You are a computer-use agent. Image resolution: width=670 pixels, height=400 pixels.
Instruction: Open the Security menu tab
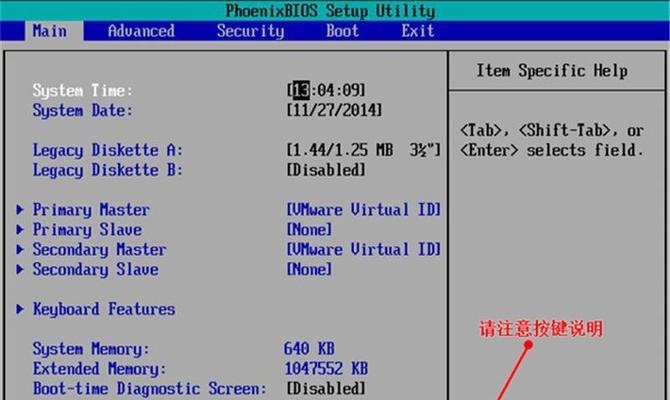[x=250, y=31]
